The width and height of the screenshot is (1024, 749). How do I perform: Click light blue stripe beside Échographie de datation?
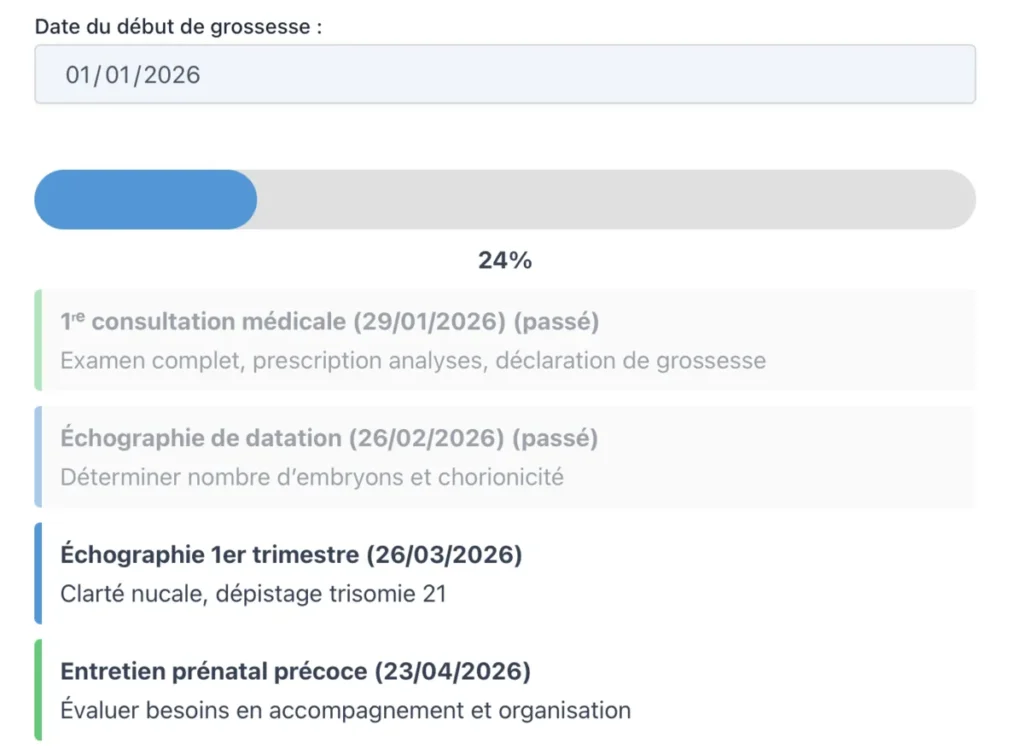pyautogui.click(x=38, y=457)
